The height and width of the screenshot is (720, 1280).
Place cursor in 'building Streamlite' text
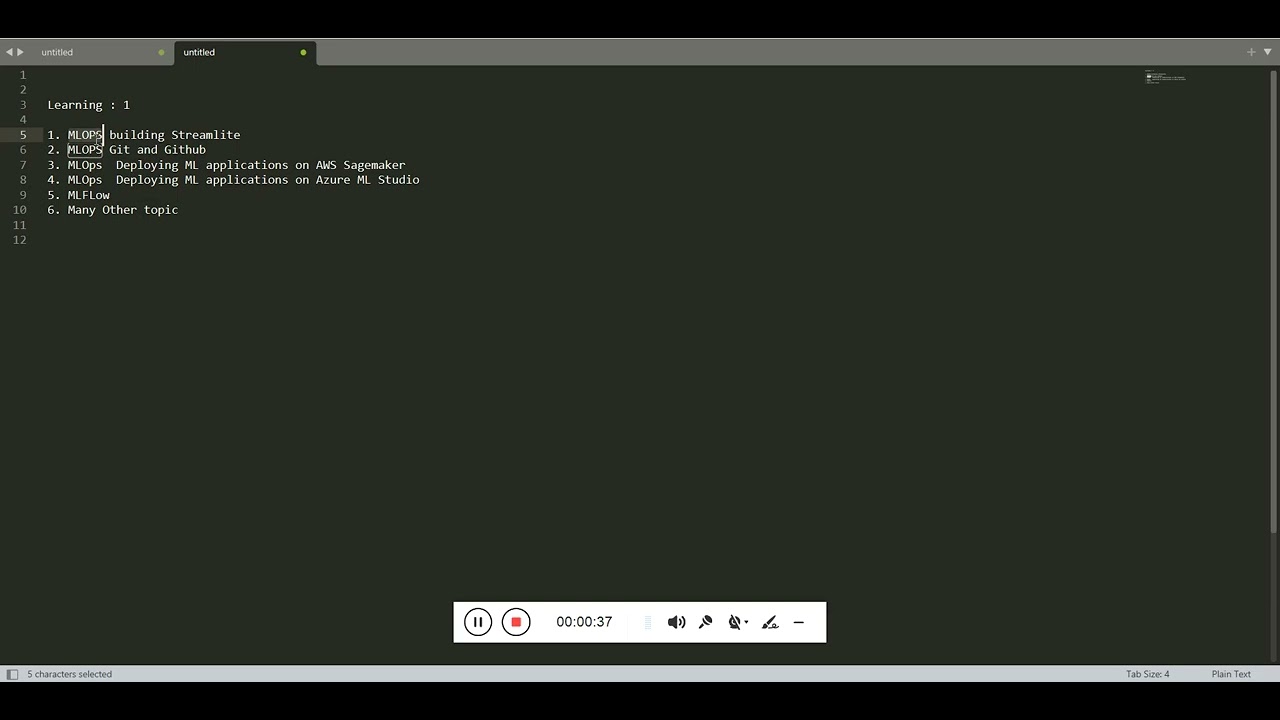click(175, 135)
